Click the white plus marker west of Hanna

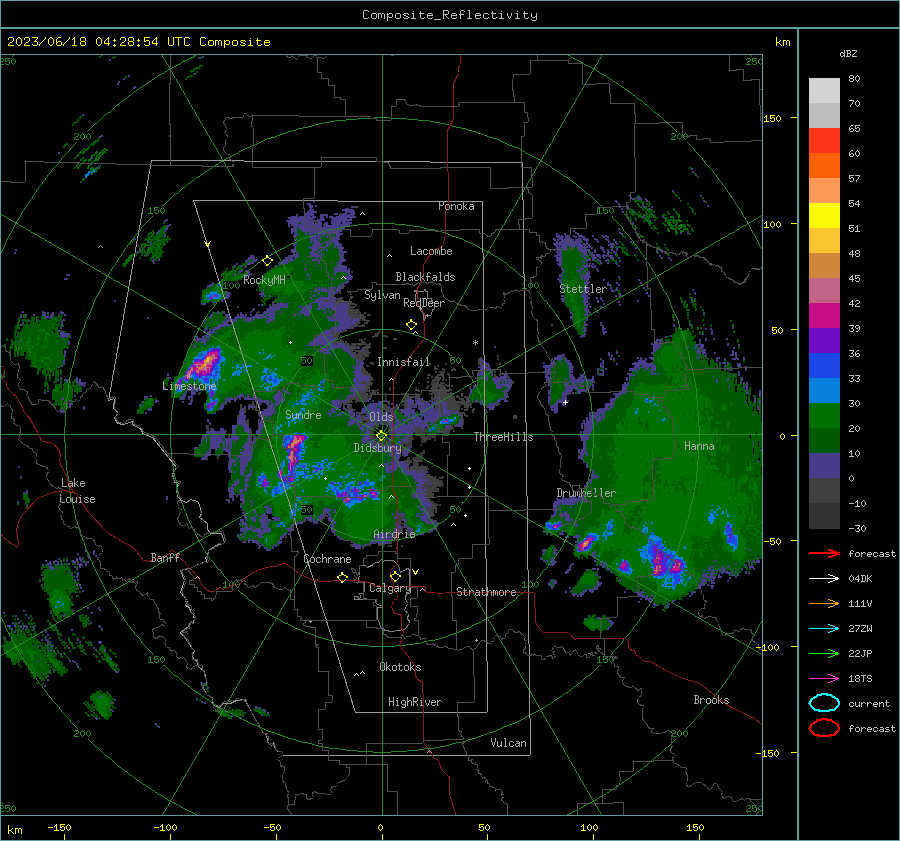[565, 403]
